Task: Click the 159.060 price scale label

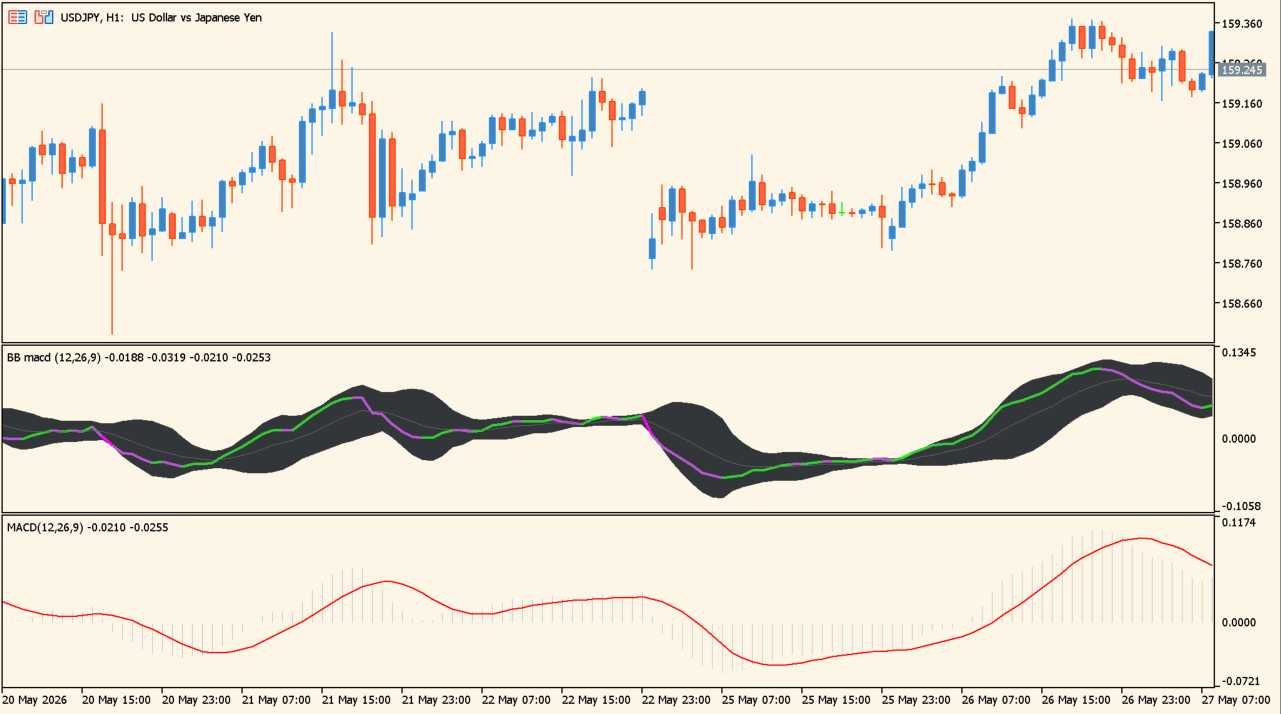Action: 1242,144
